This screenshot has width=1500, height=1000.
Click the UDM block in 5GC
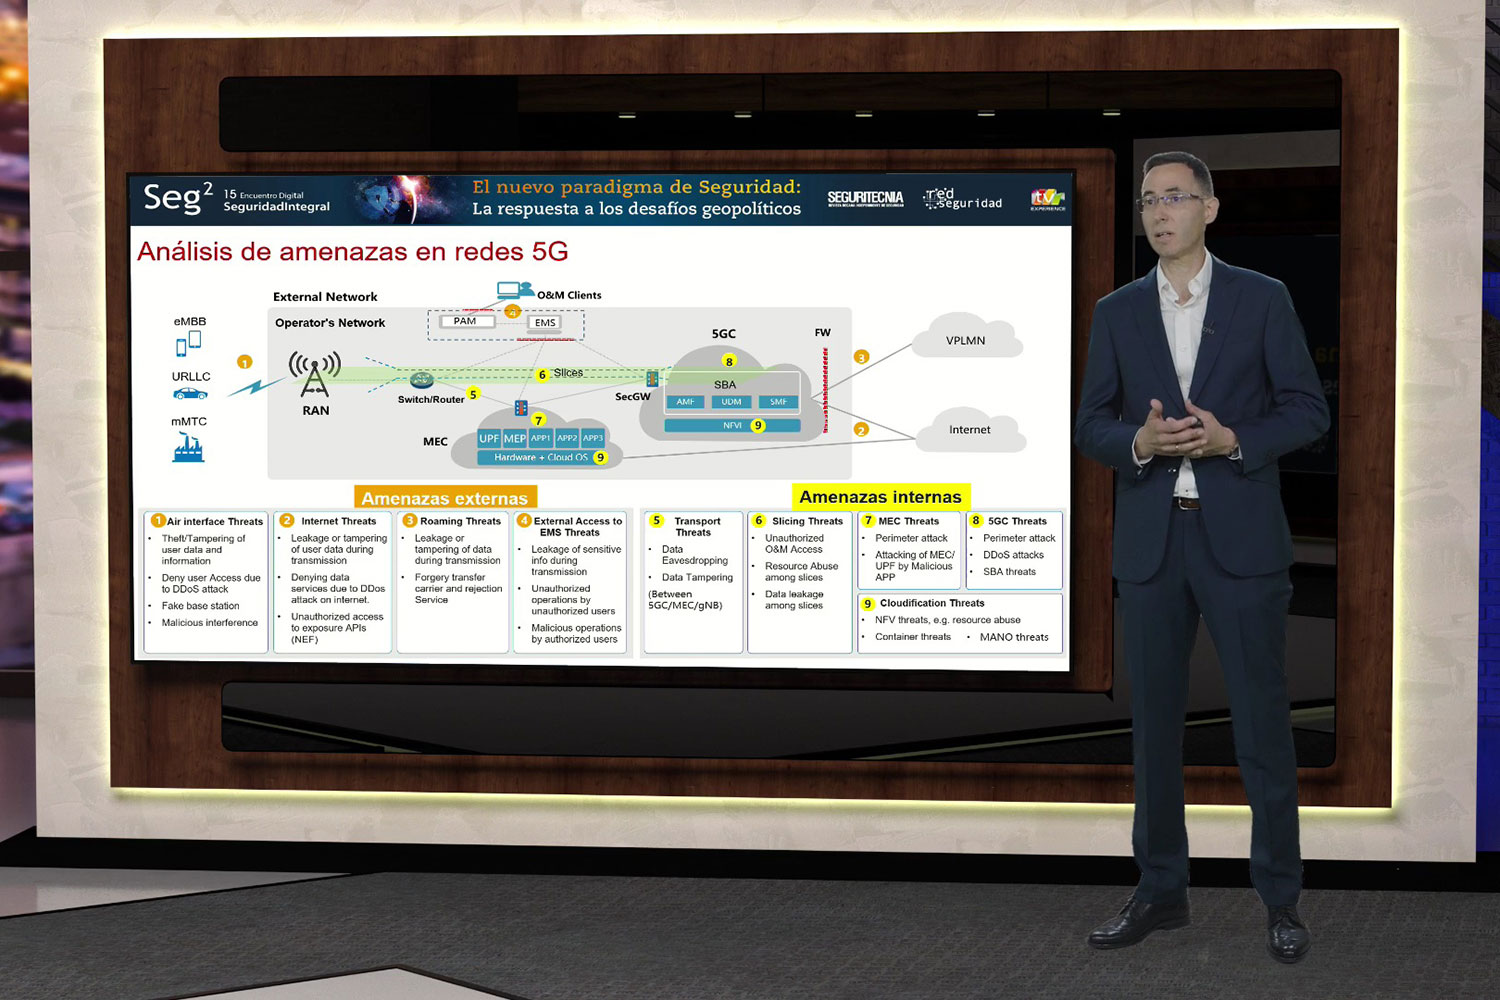(x=732, y=402)
